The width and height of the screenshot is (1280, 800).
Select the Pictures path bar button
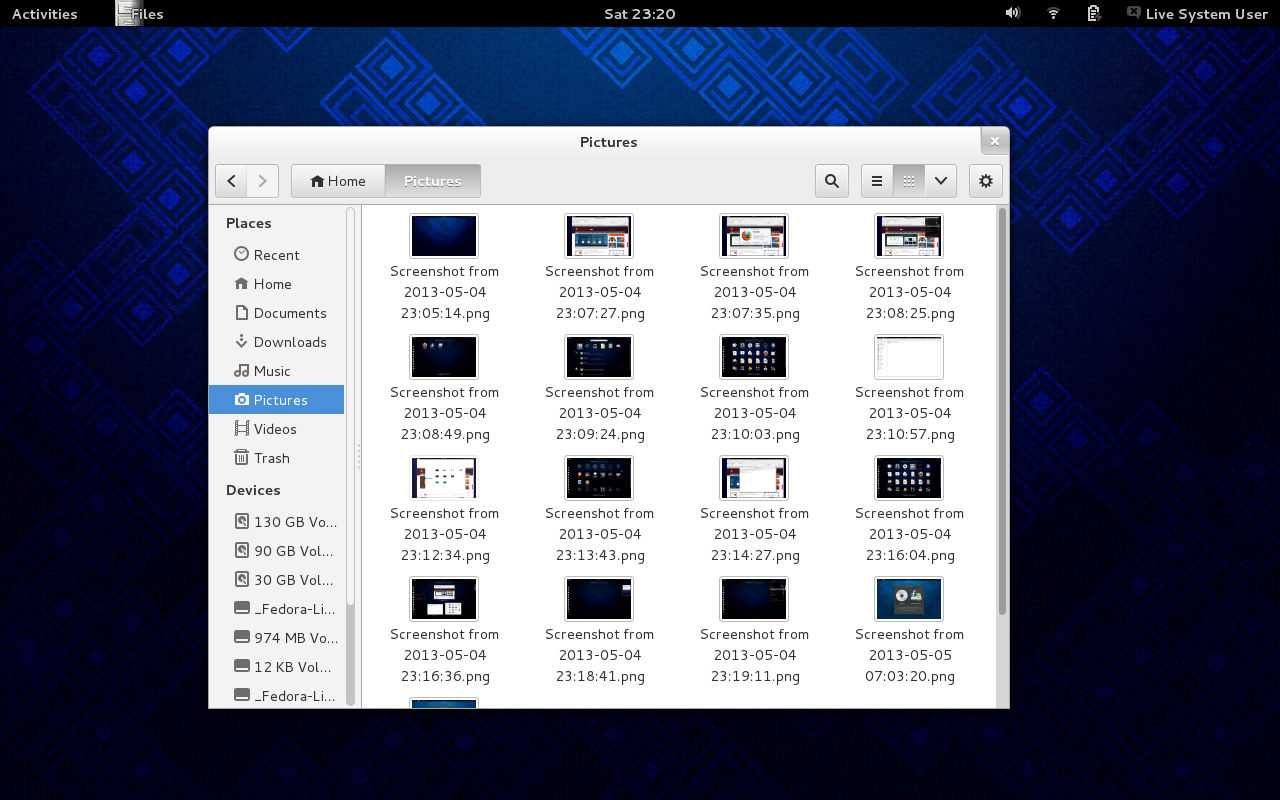433,181
